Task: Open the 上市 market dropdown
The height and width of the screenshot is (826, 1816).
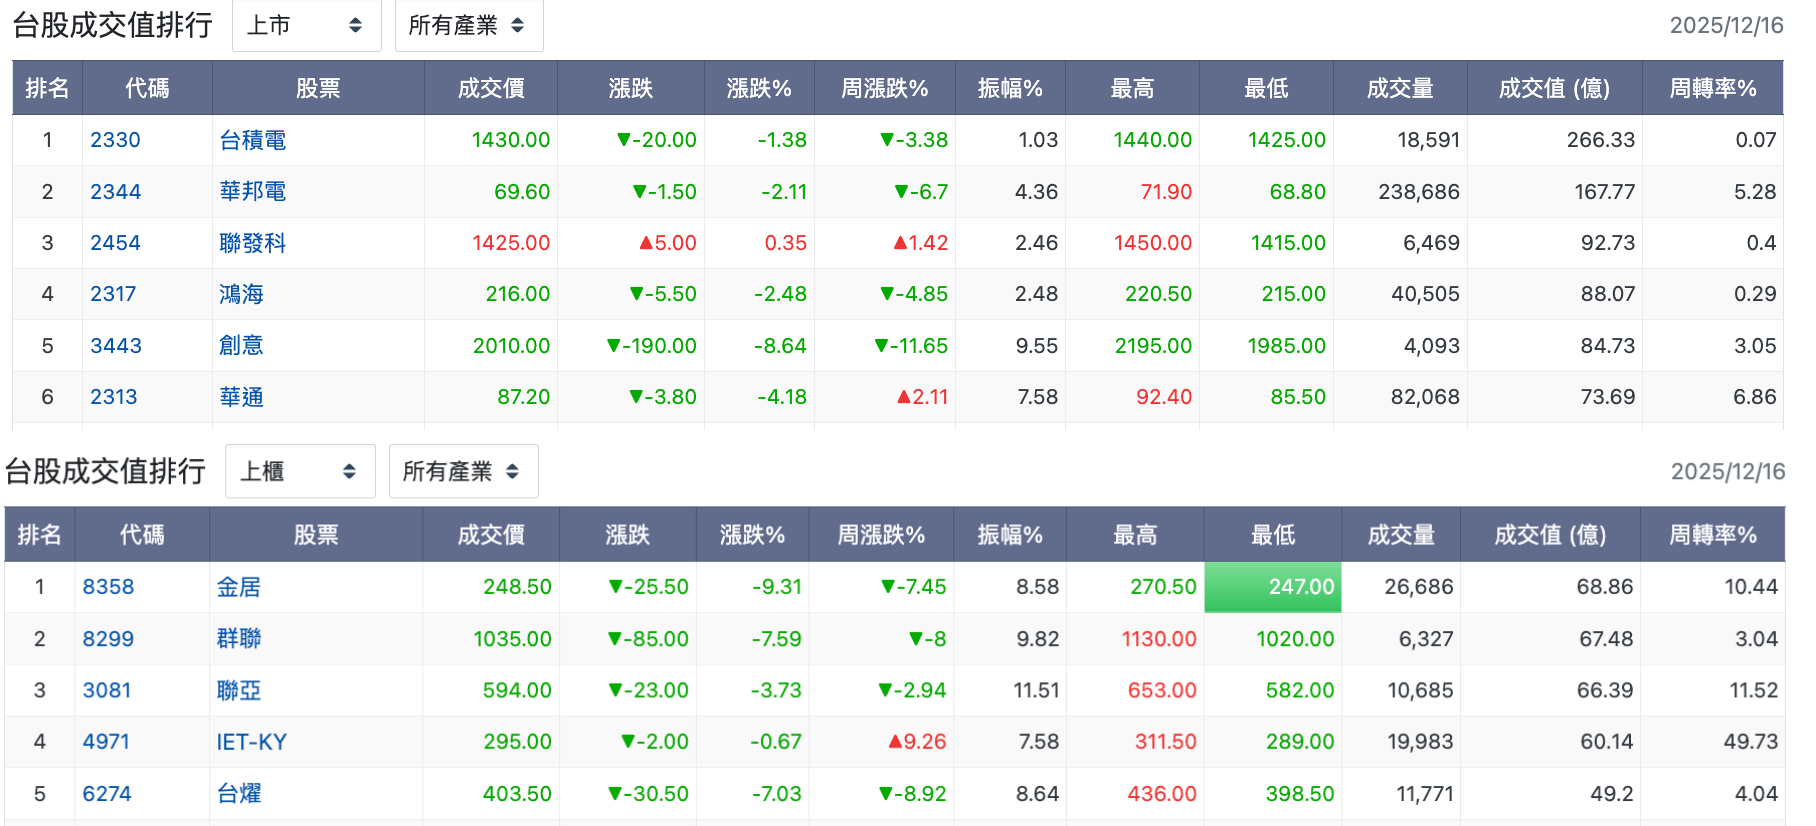Action: pyautogui.click(x=306, y=25)
